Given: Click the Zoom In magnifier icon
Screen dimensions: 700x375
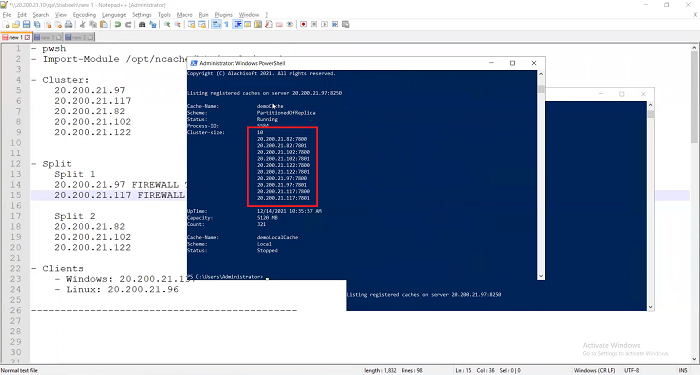Looking at the screenshot, I should pos(167,25).
